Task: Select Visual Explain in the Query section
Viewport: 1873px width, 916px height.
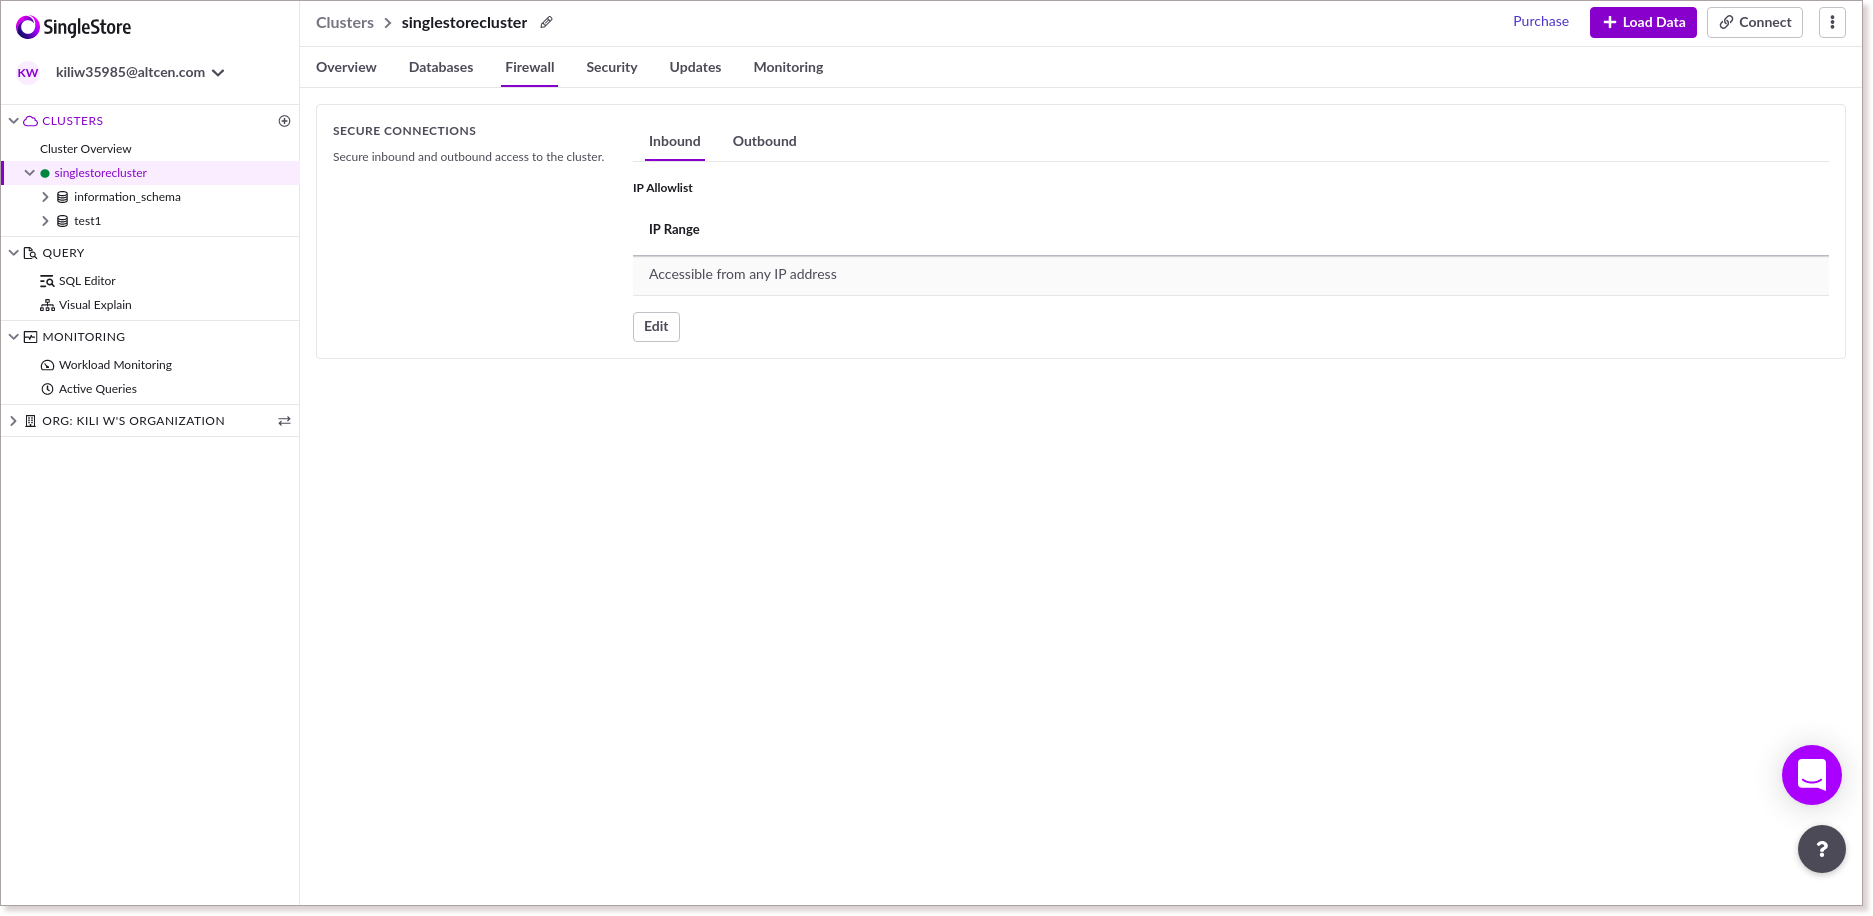Action: click(96, 304)
